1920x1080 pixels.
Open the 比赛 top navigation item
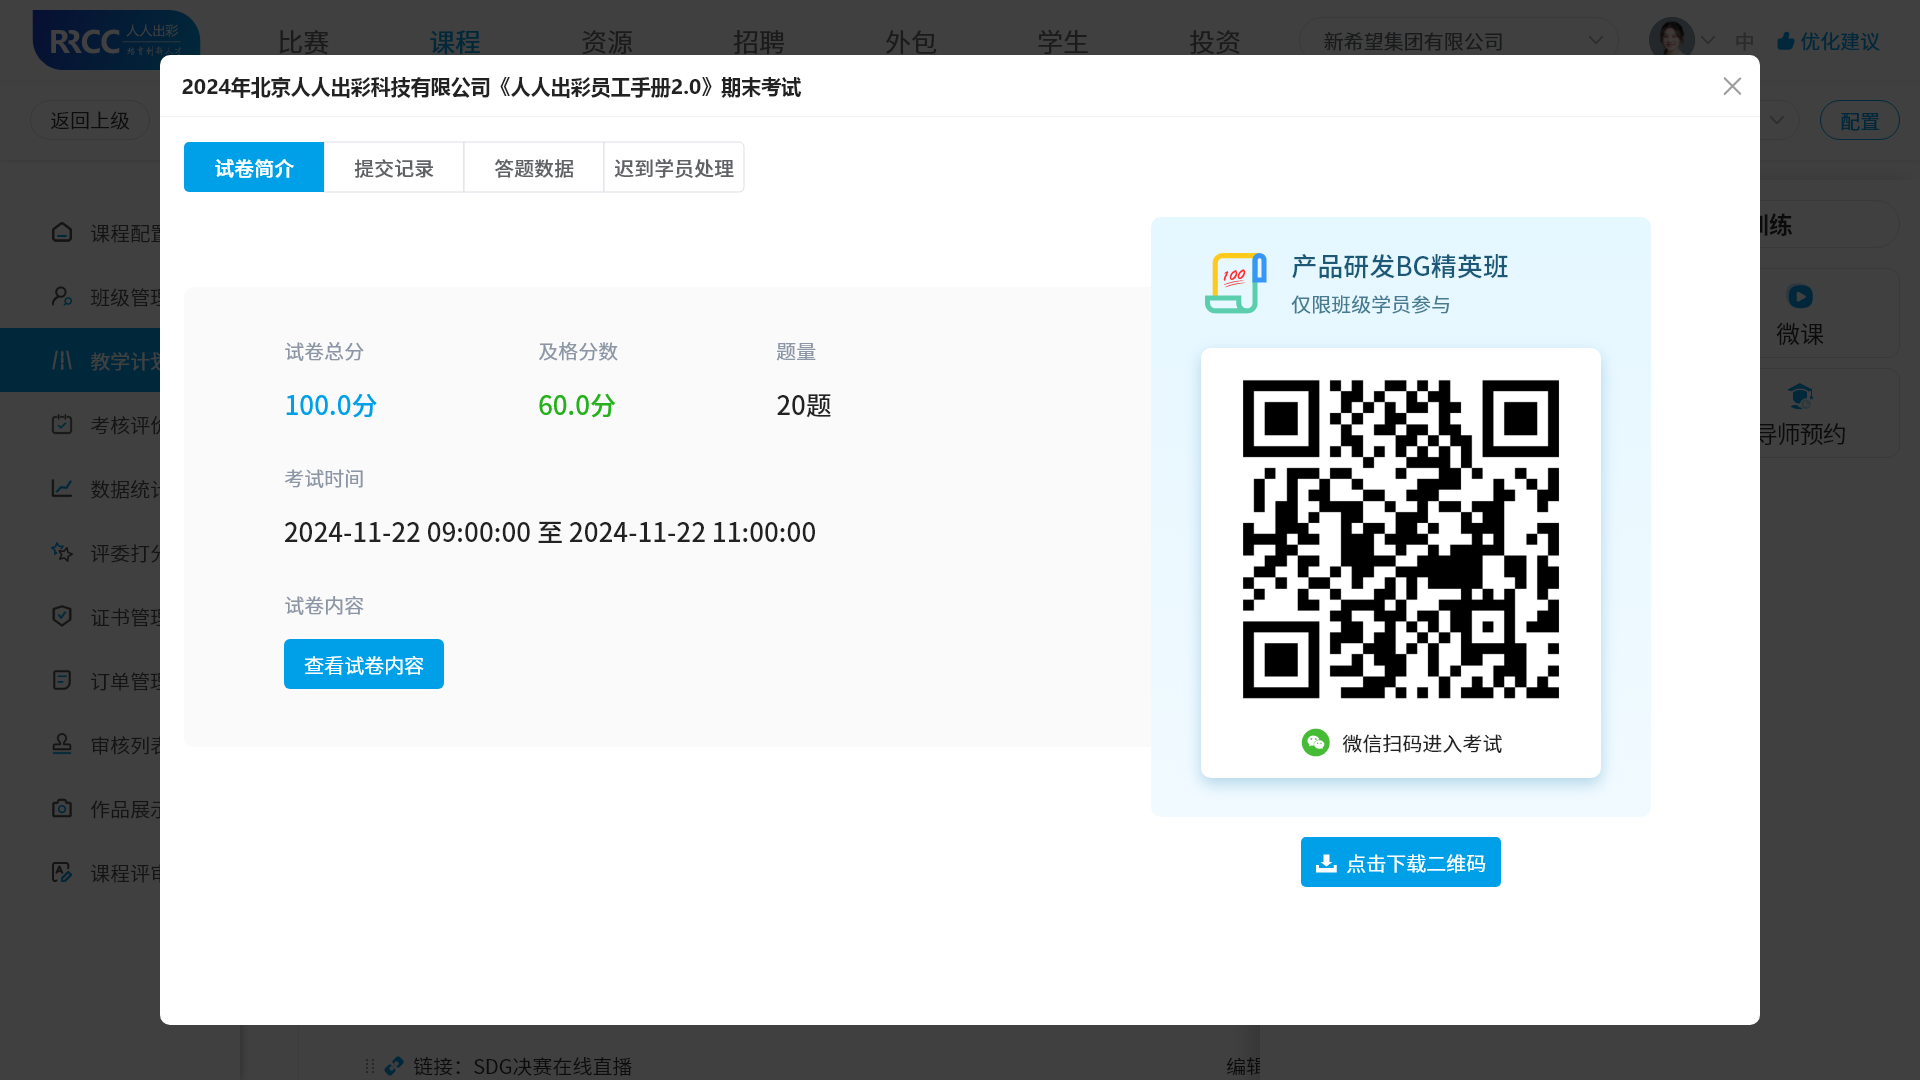[303, 42]
